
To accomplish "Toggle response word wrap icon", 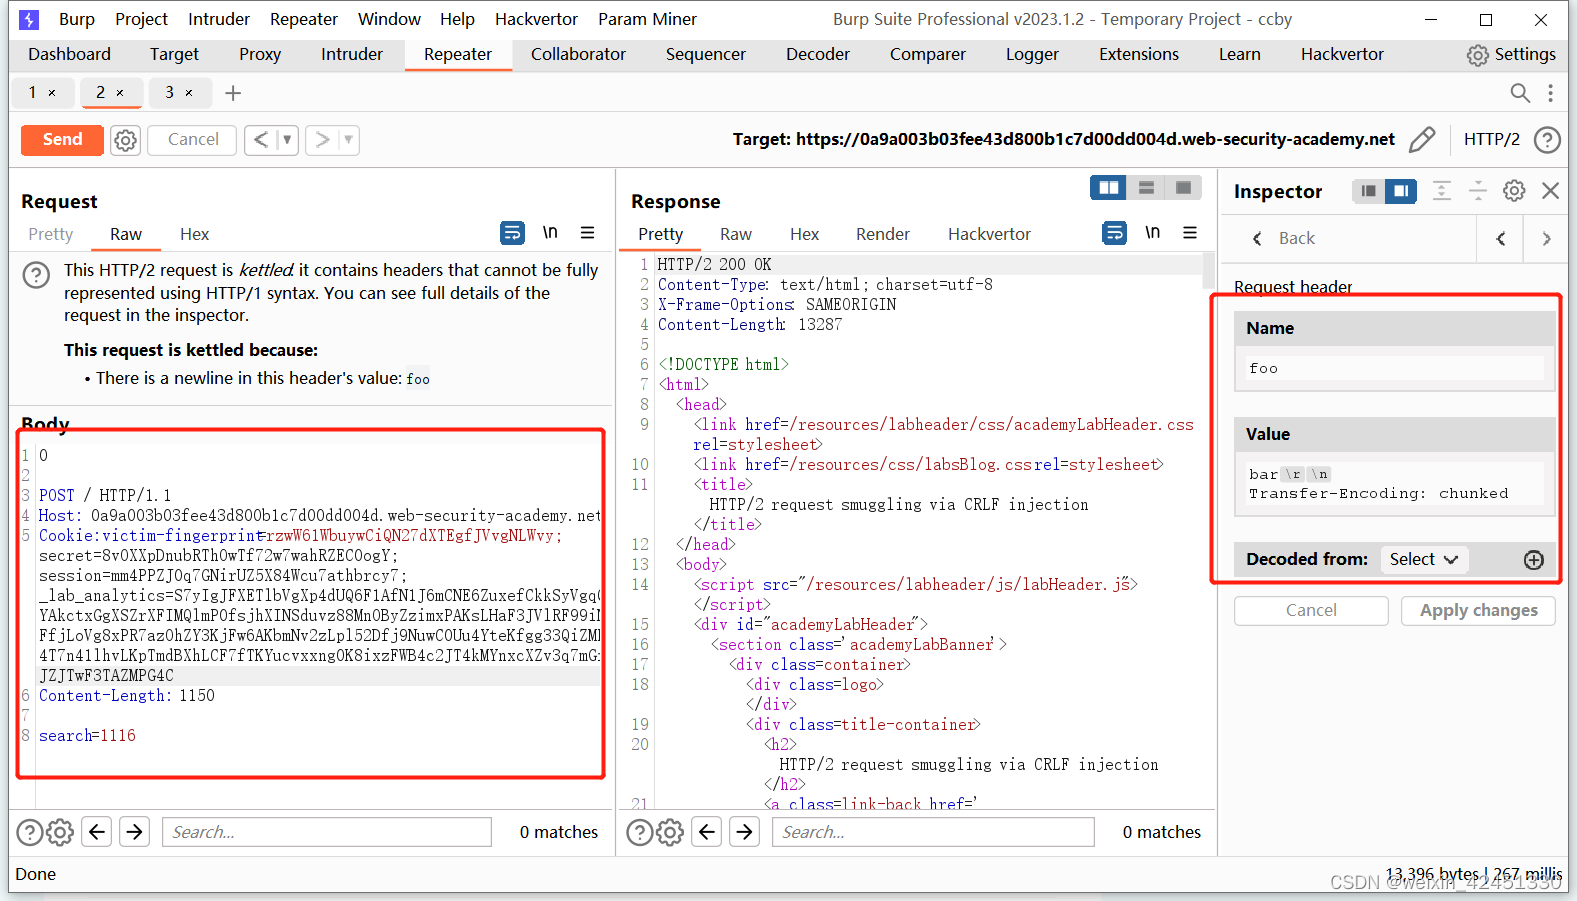I will [x=1114, y=233].
